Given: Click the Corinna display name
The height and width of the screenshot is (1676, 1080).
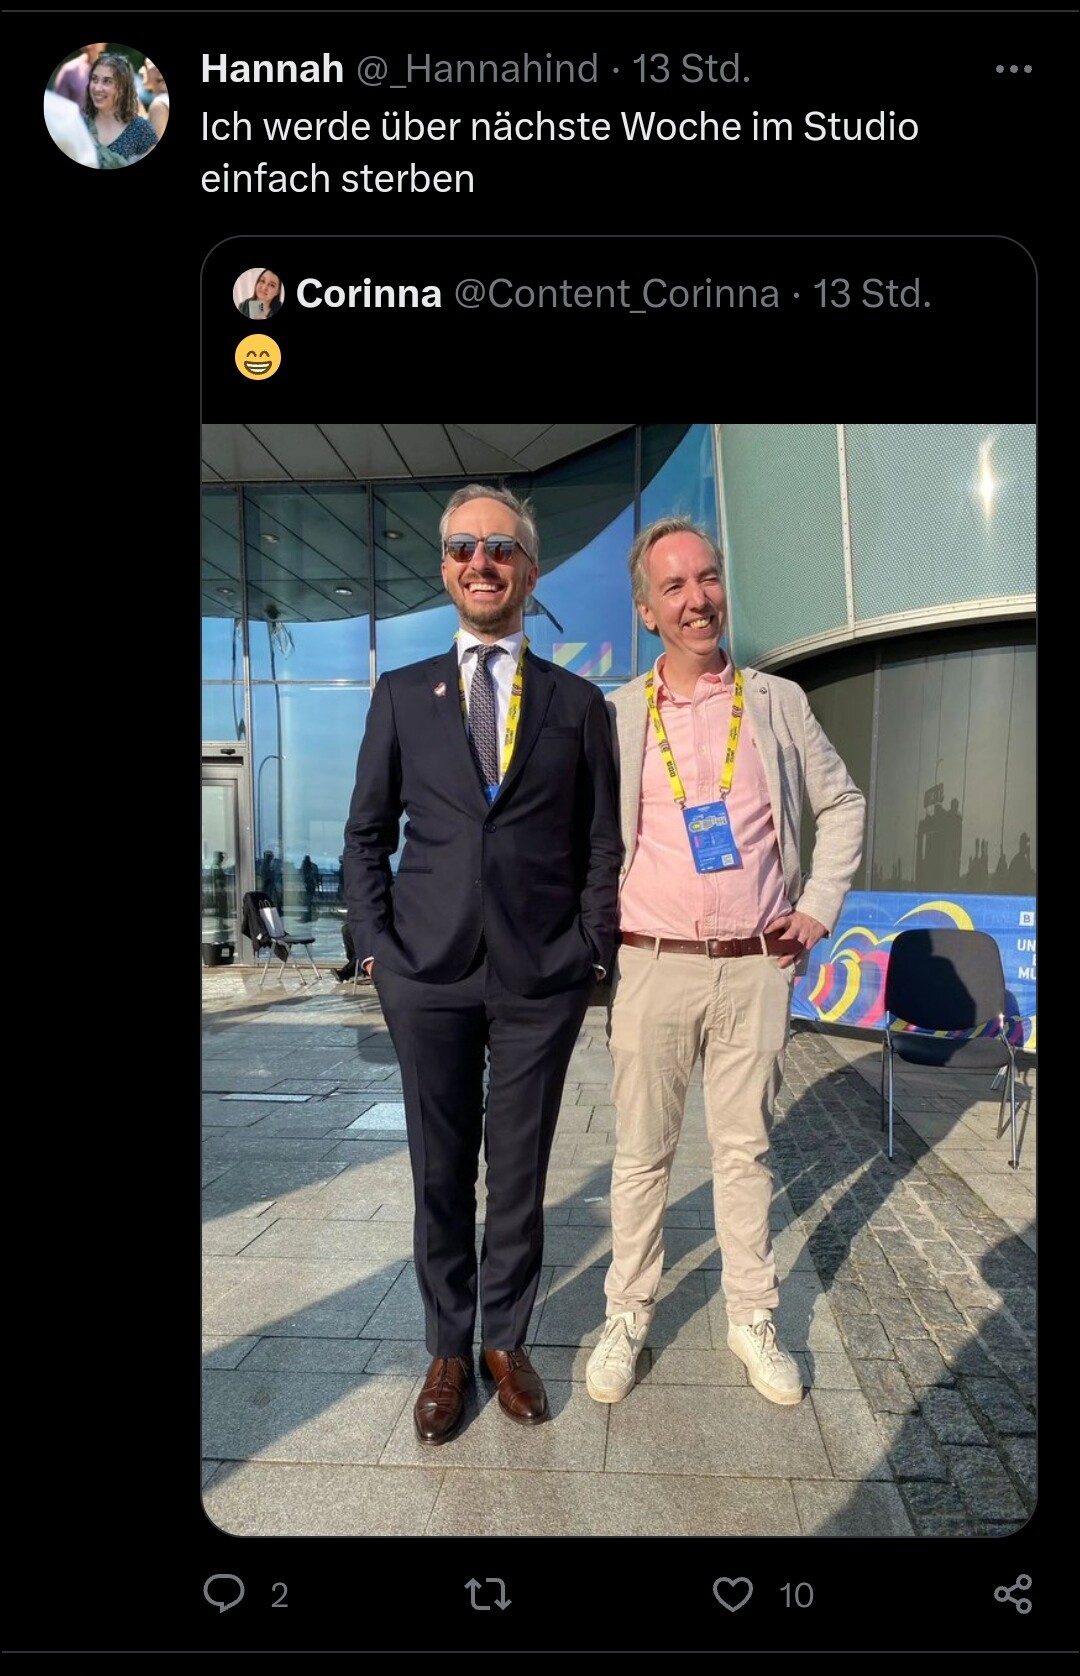Looking at the screenshot, I should [x=369, y=294].
